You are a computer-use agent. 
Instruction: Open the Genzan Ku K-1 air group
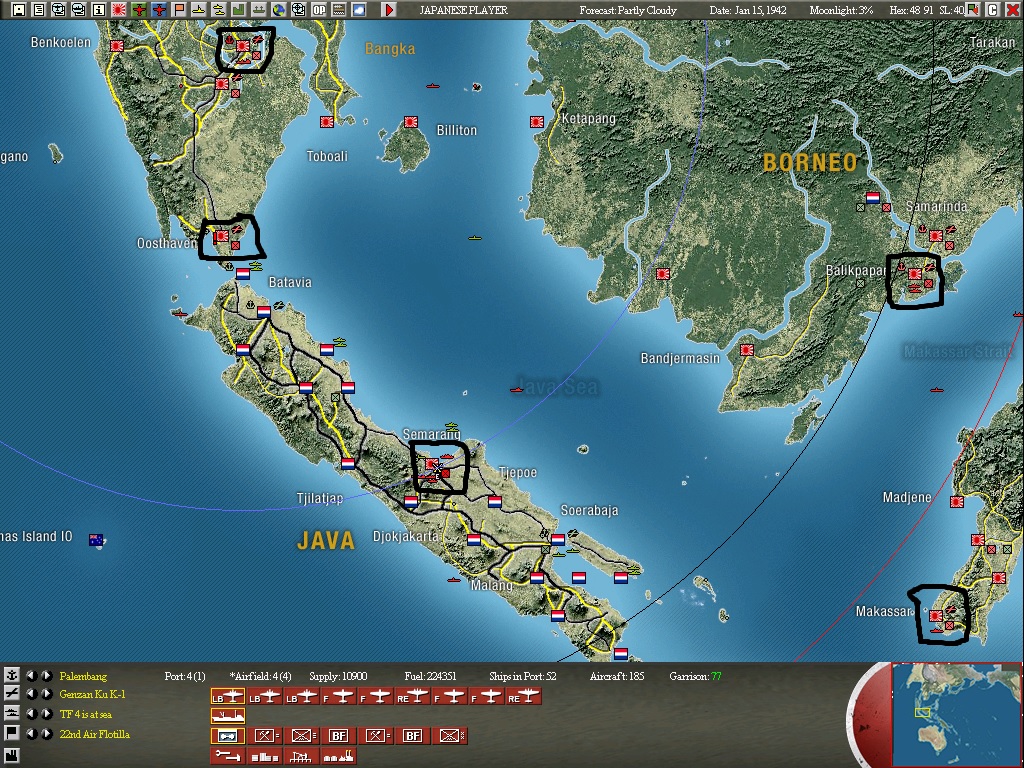point(92,694)
